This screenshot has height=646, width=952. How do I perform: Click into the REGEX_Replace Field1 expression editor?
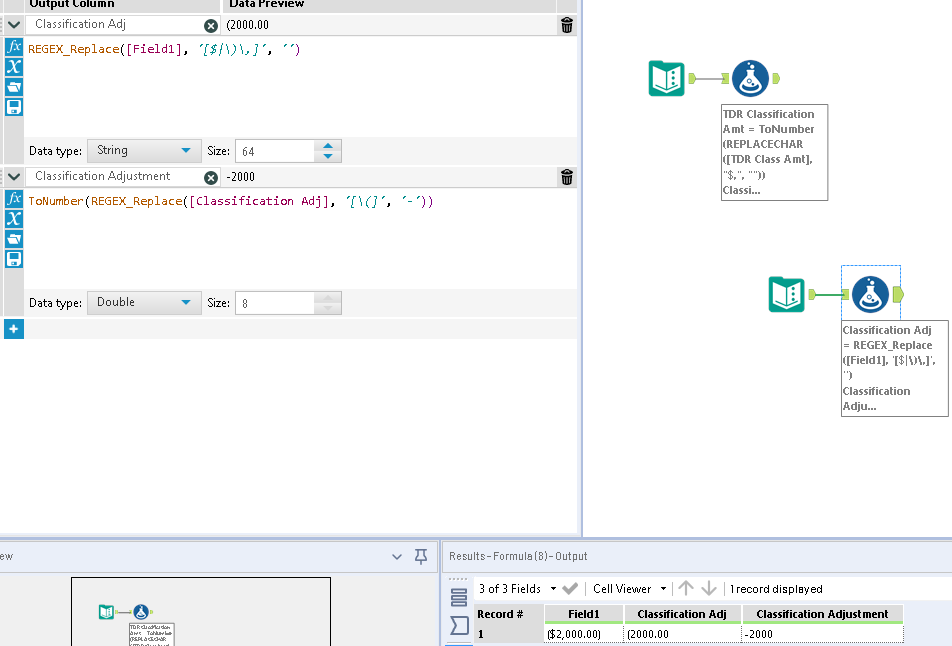301,86
